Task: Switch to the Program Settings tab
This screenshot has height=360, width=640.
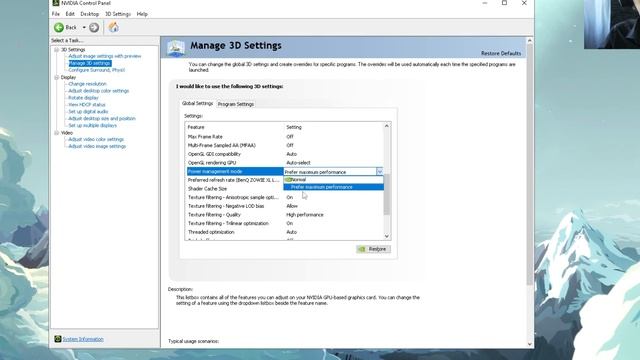Action: [x=236, y=104]
